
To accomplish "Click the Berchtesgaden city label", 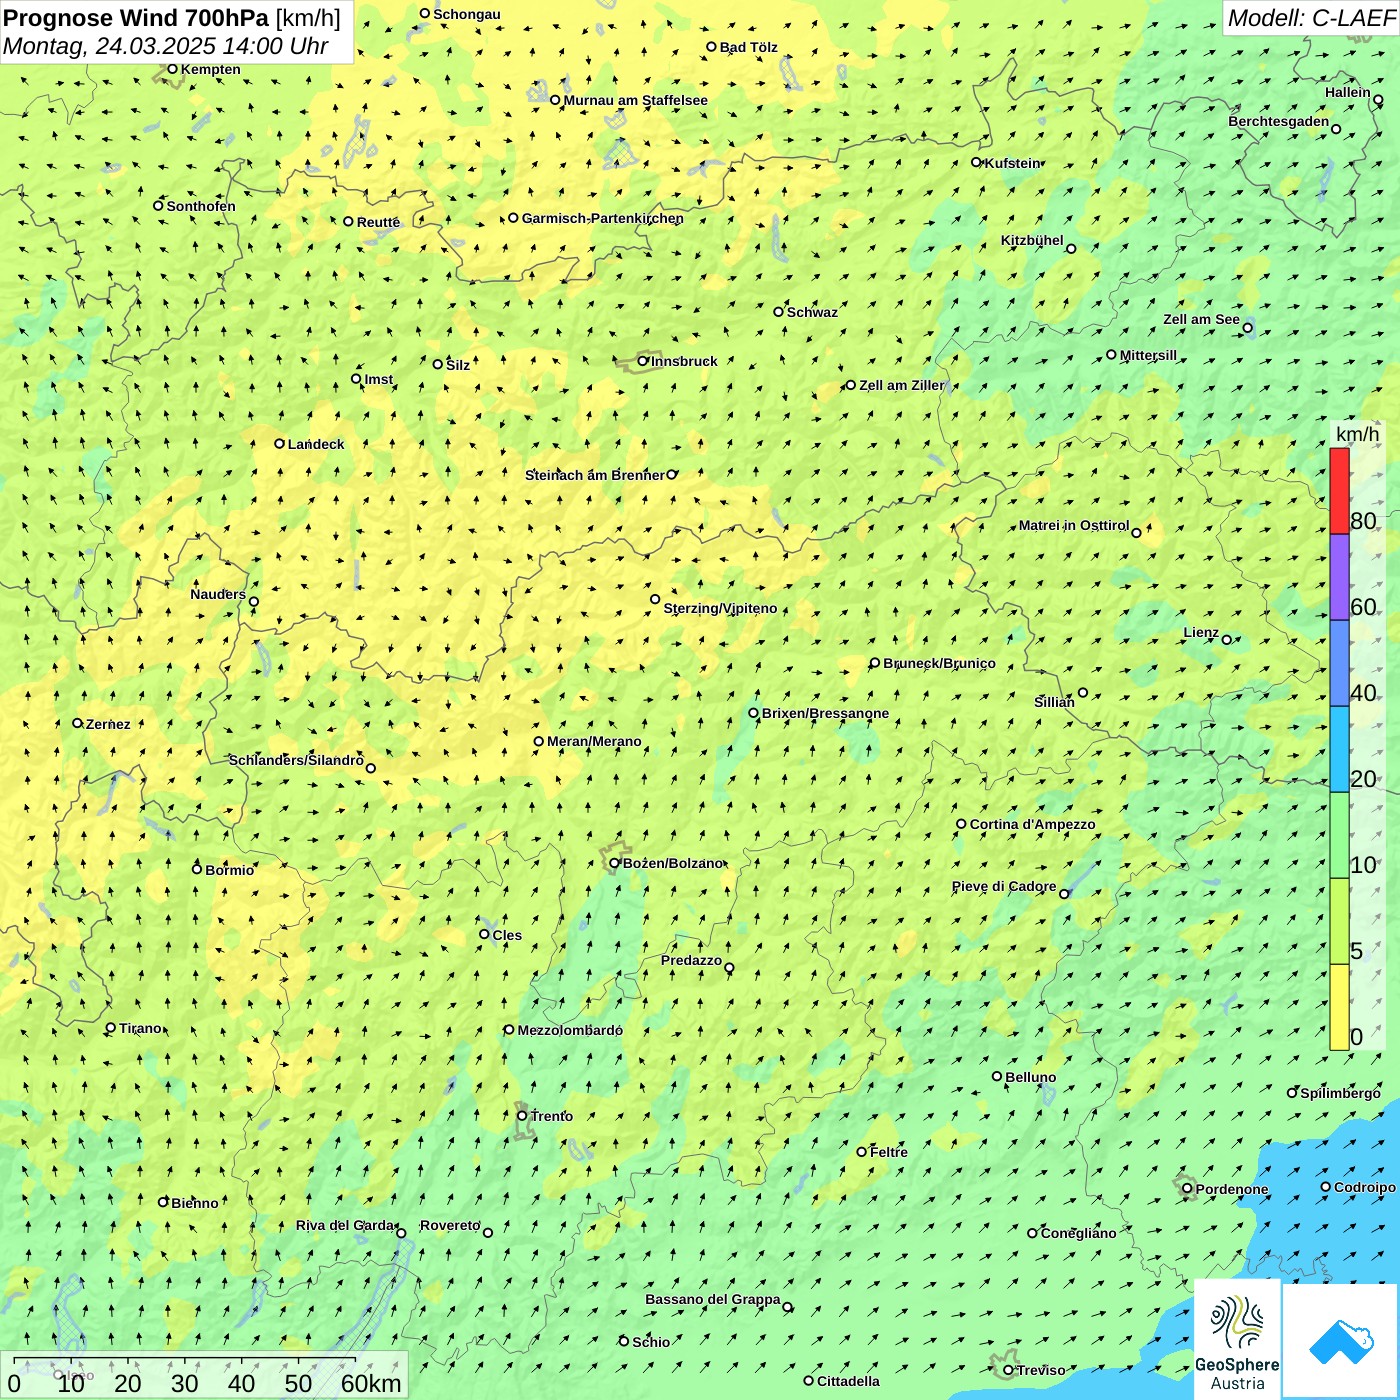I will pyautogui.click(x=1279, y=121).
